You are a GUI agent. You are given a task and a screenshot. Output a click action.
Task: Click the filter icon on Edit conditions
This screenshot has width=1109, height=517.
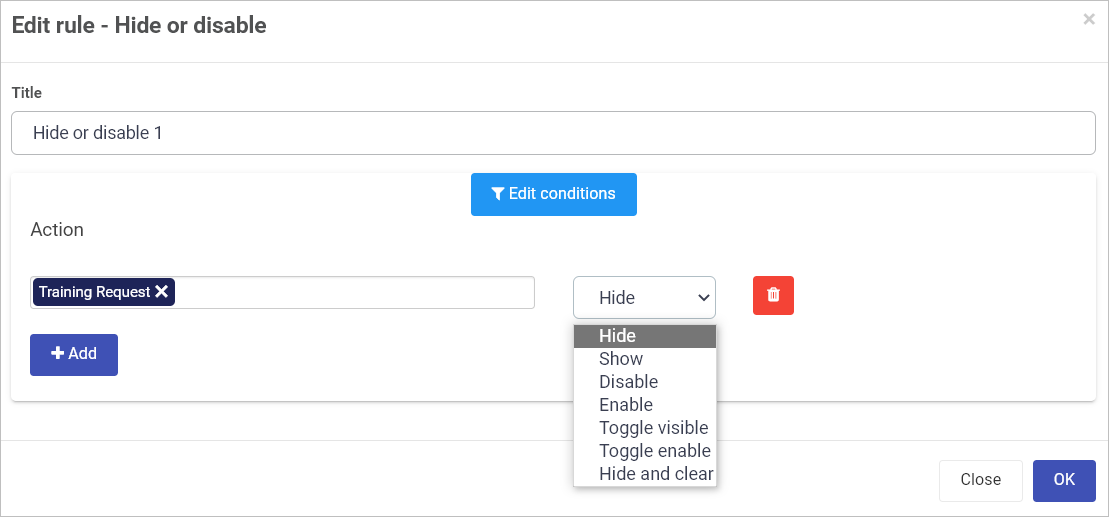pos(498,194)
